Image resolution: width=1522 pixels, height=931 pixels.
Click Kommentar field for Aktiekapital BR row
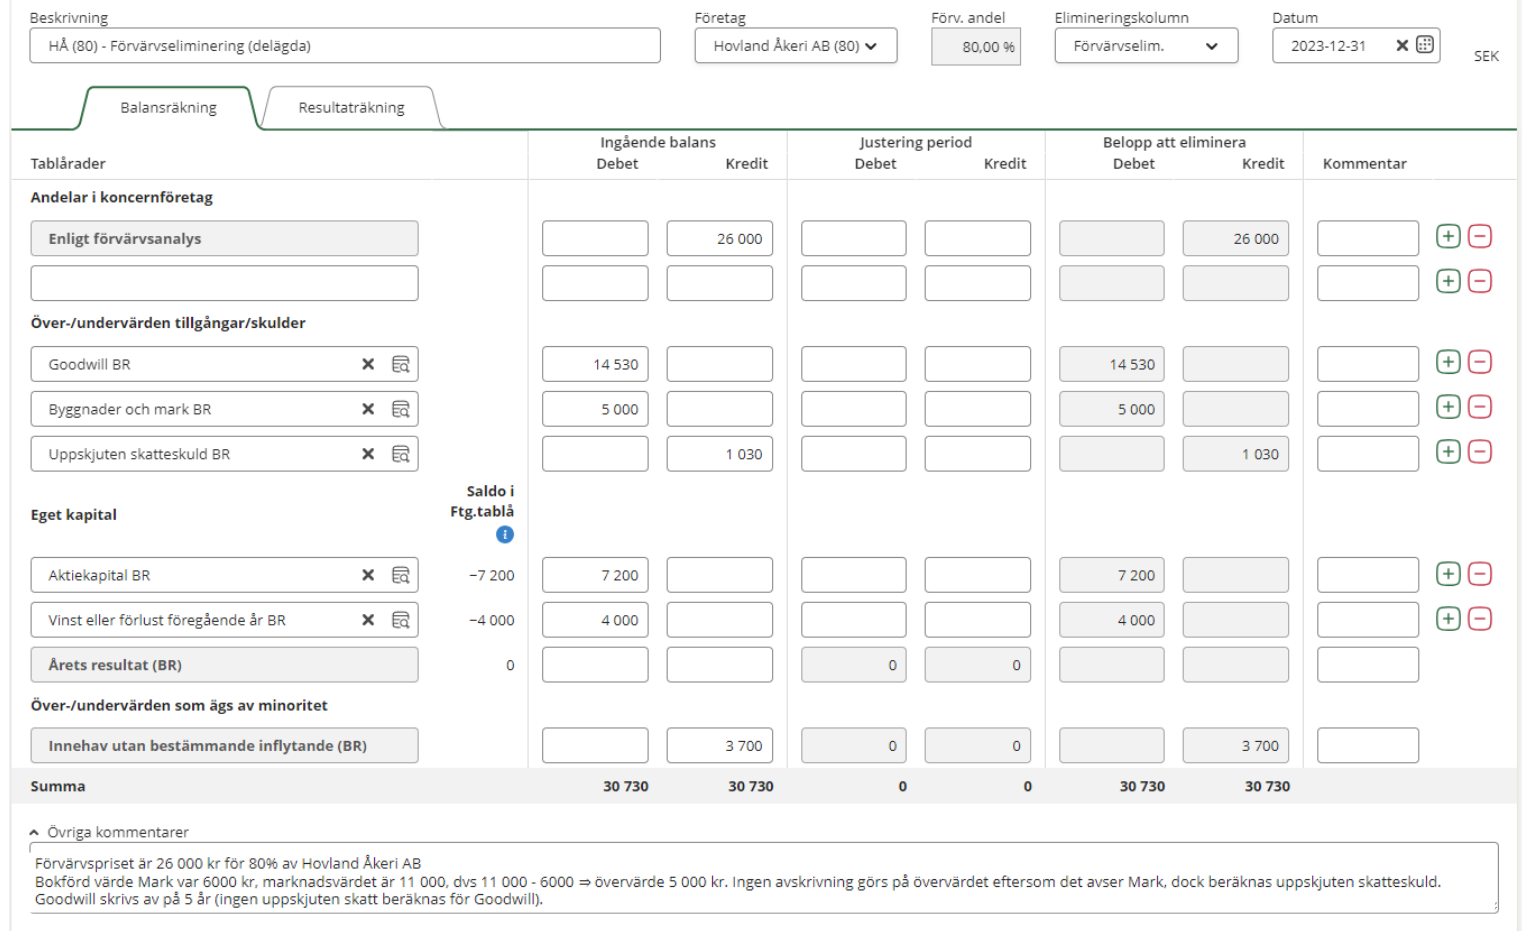click(1367, 575)
